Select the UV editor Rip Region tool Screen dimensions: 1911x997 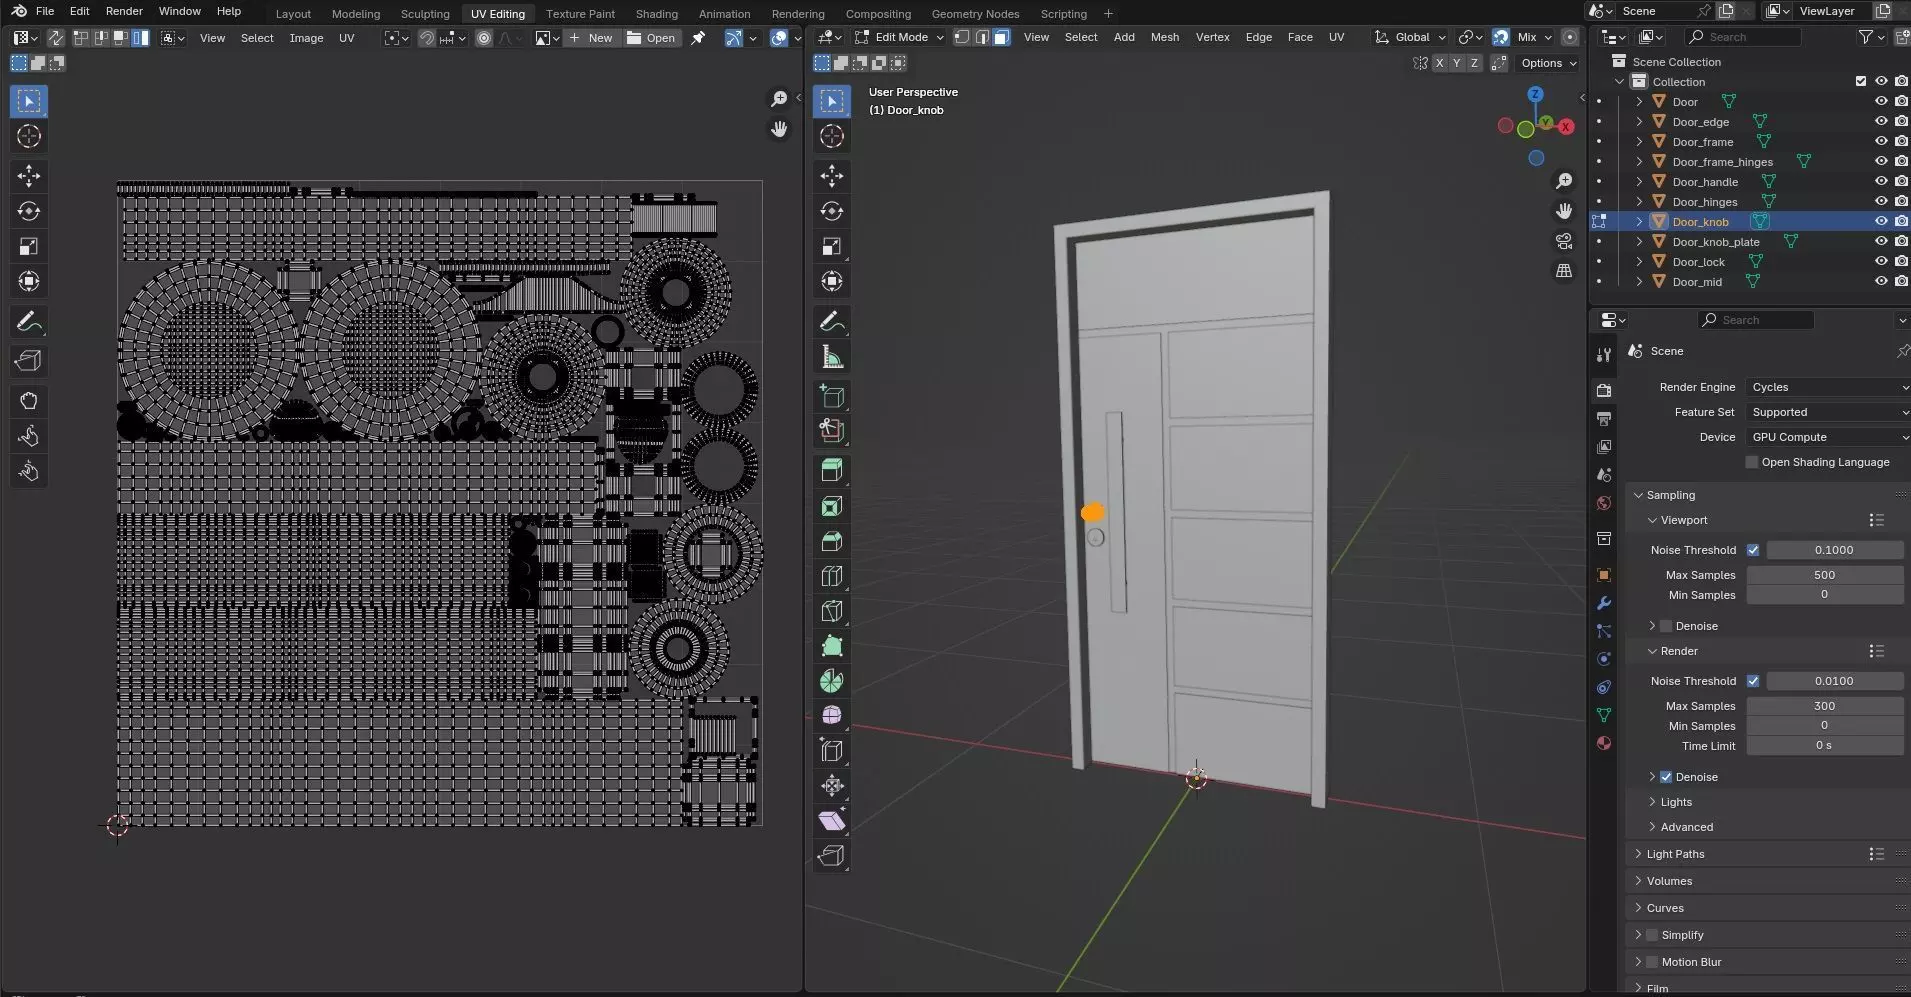(x=28, y=361)
